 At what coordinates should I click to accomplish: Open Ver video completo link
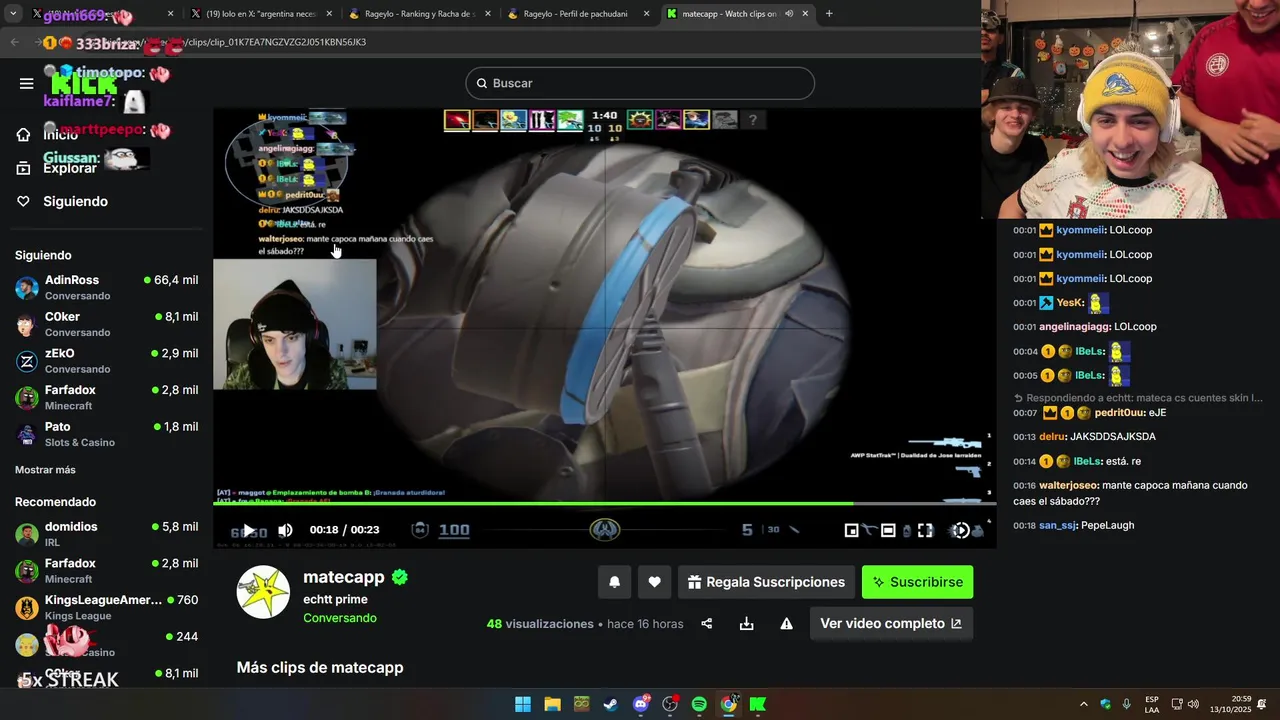[x=891, y=623]
